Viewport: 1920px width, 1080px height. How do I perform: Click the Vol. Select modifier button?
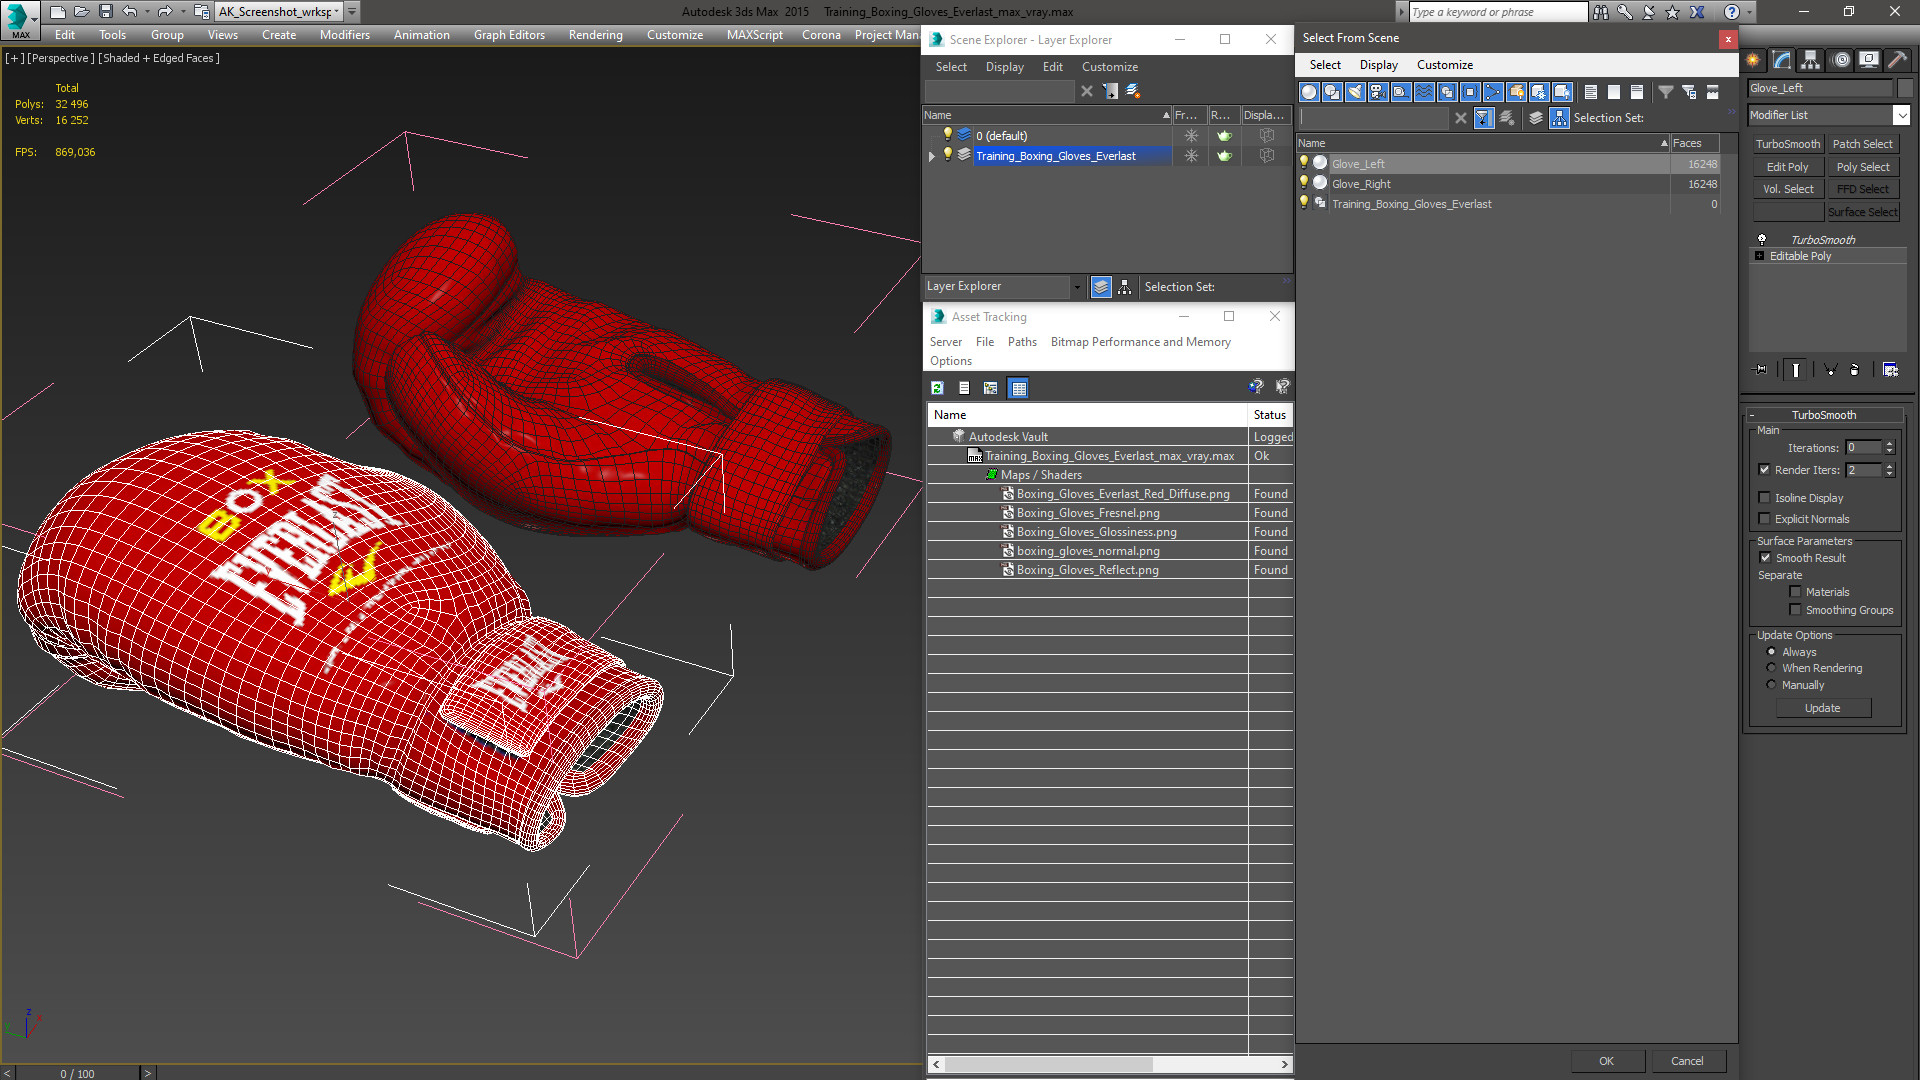pos(1787,189)
